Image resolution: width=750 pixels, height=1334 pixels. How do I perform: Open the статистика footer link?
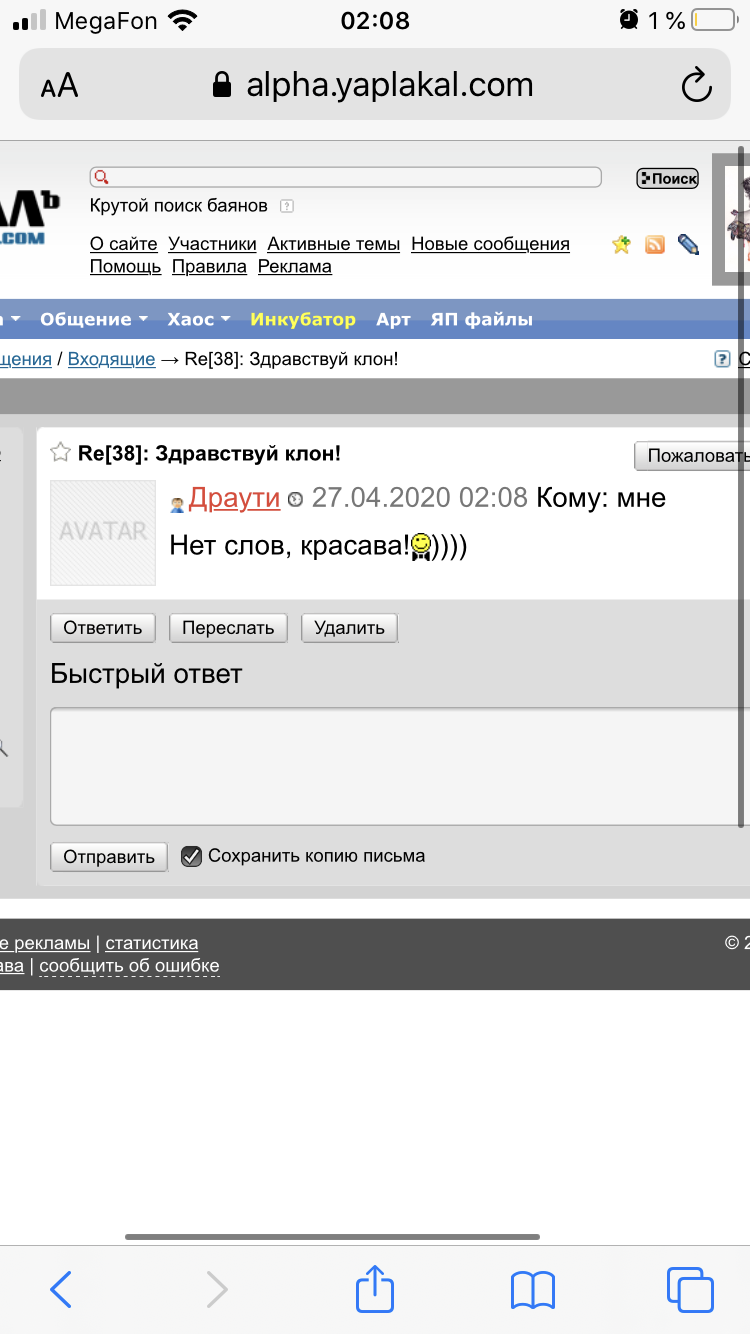152,943
